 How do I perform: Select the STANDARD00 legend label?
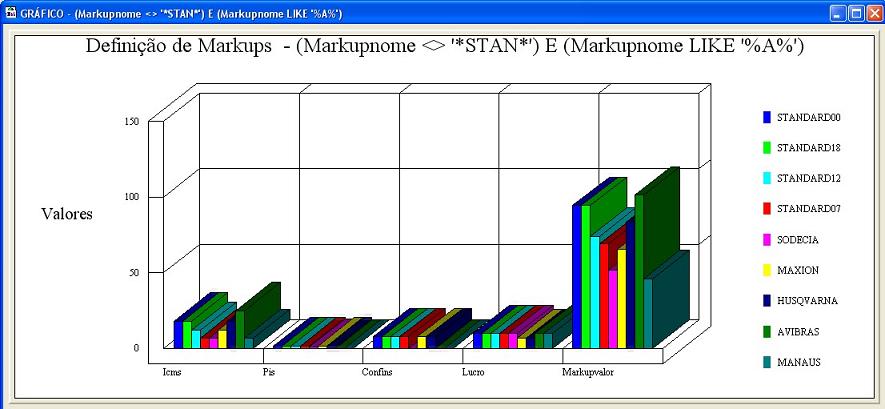pos(809,117)
